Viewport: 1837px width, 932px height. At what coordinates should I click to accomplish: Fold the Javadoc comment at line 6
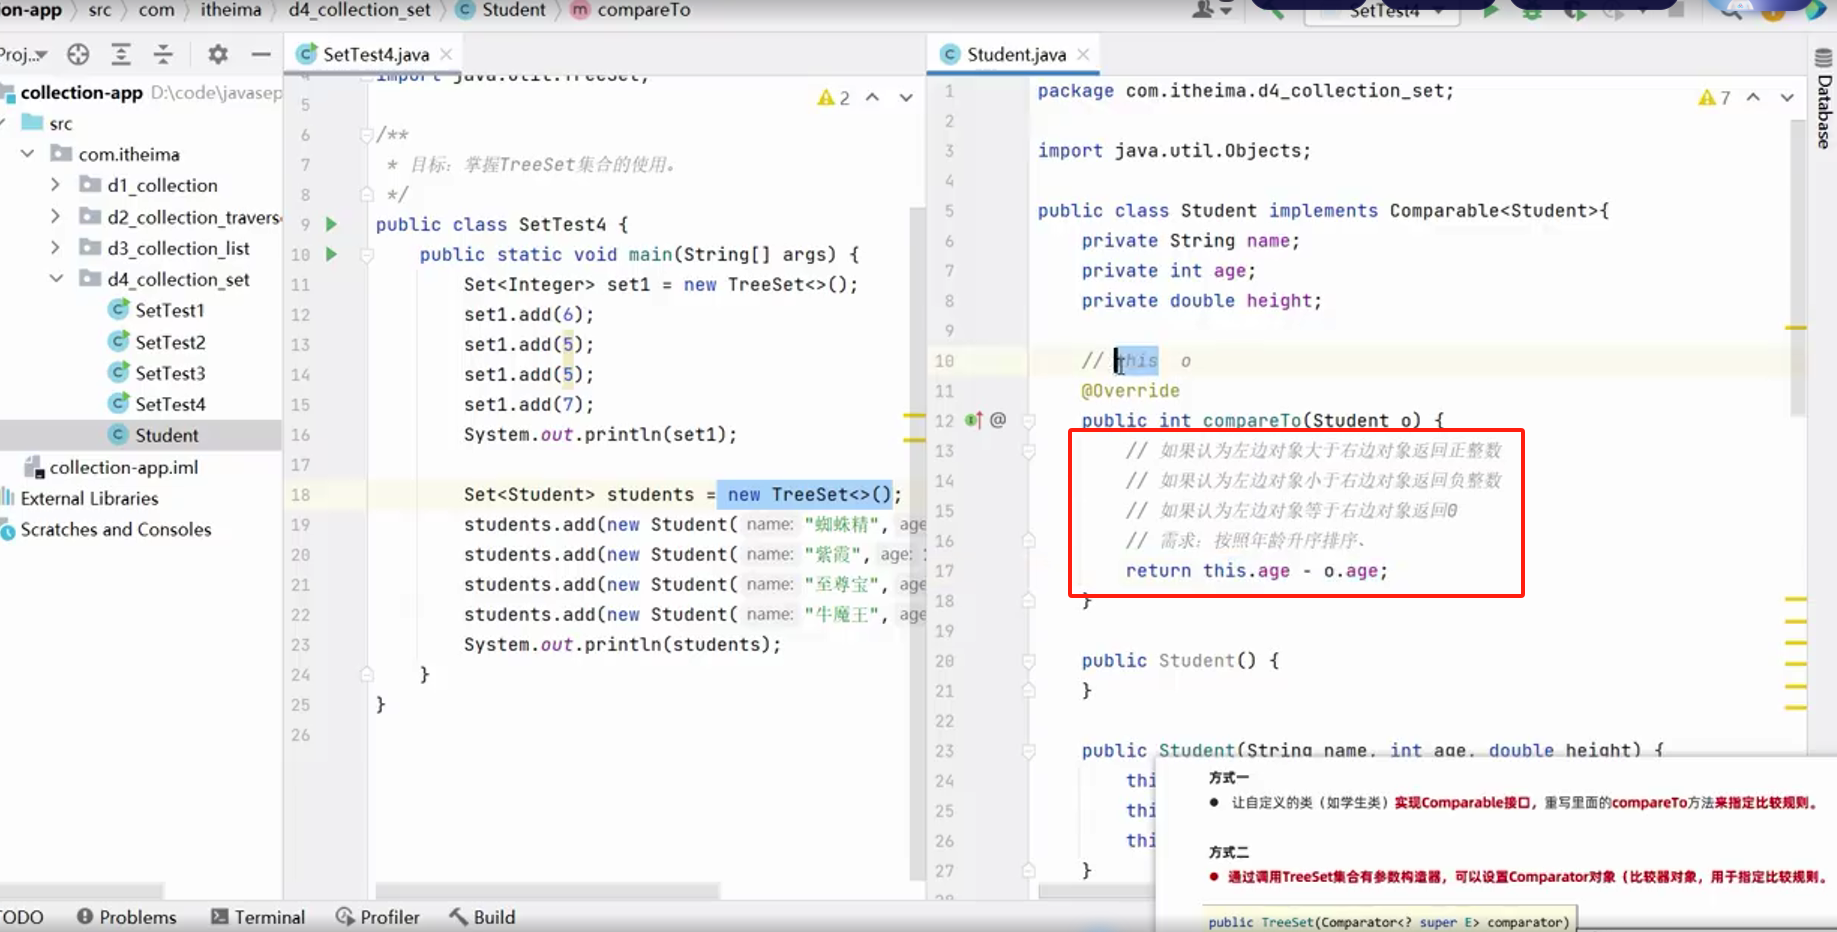367,135
